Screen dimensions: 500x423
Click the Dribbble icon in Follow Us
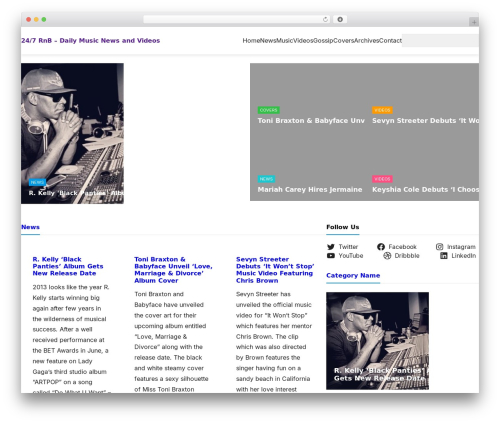(x=387, y=256)
